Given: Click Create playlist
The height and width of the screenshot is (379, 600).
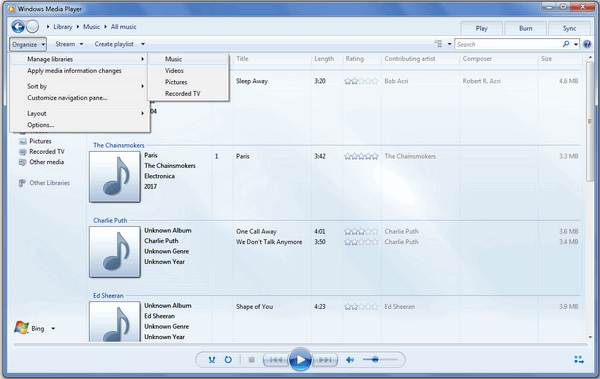Looking at the screenshot, I should click(x=114, y=44).
